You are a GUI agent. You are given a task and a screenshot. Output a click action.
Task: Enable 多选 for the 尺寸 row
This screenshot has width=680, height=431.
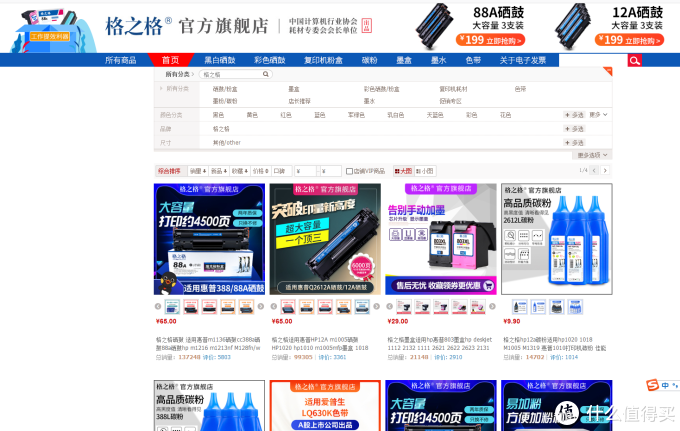pos(574,143)
